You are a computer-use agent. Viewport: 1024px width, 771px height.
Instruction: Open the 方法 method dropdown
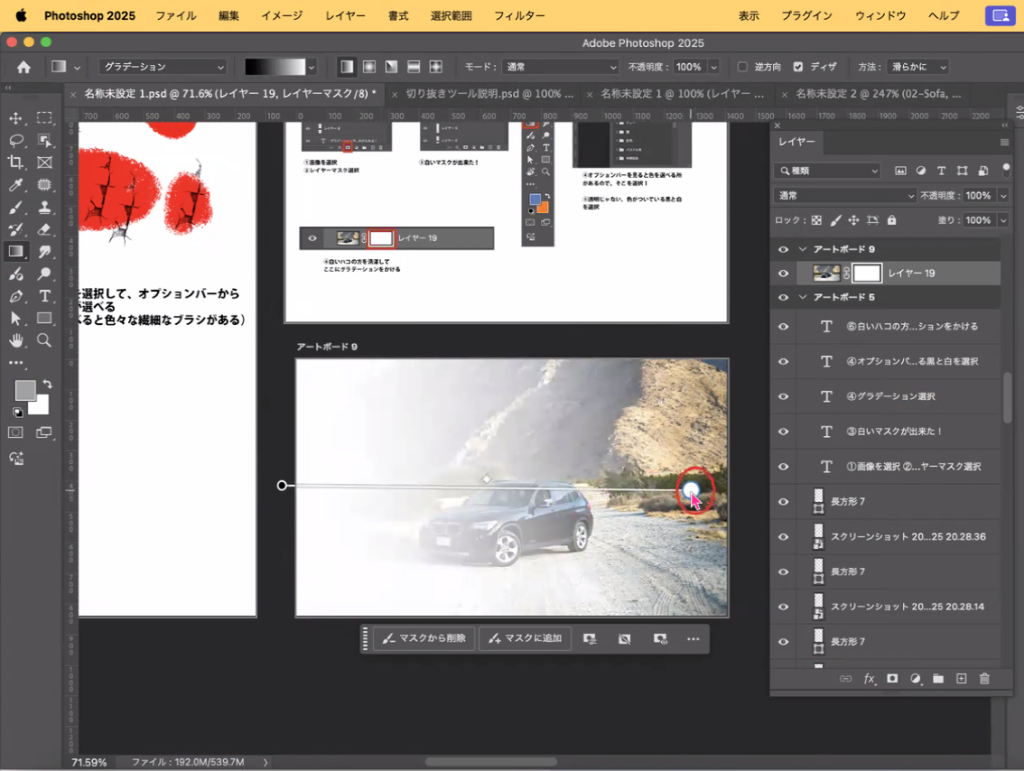(917, 67)
